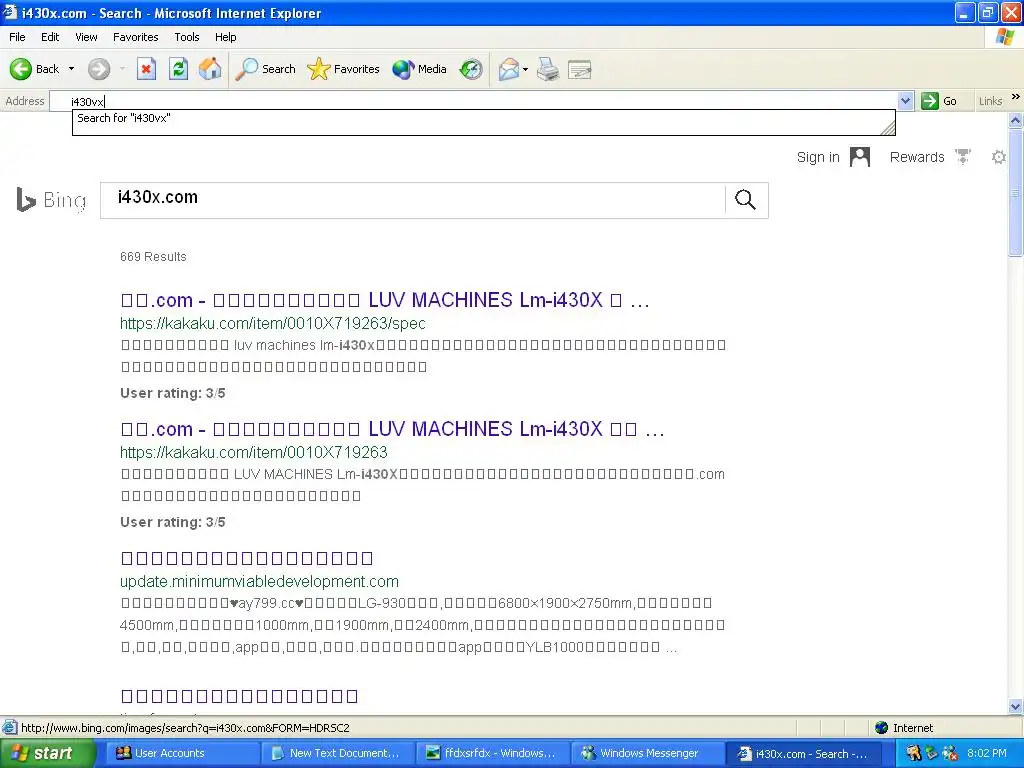Expand the Links toolbar chevron
The image size is (1024, 768).
pyautogui.click(x=1016, y=97)
